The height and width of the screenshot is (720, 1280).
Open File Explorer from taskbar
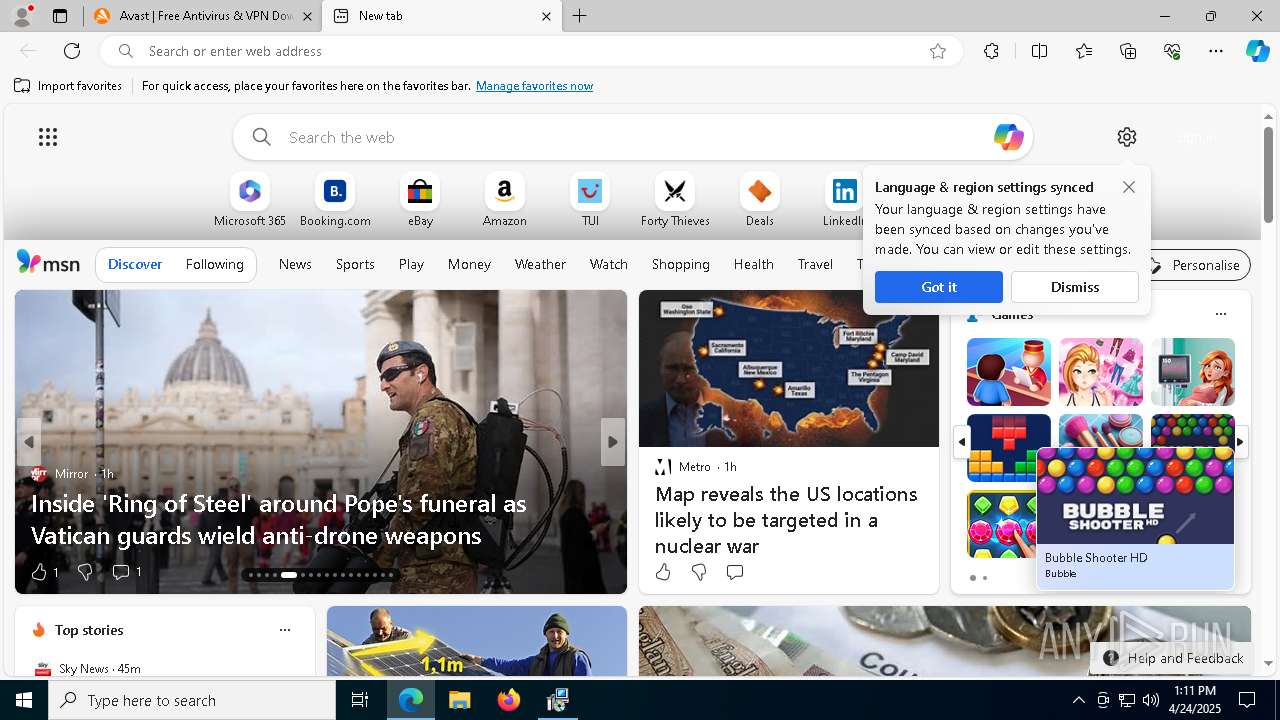(x=460, y=700)
